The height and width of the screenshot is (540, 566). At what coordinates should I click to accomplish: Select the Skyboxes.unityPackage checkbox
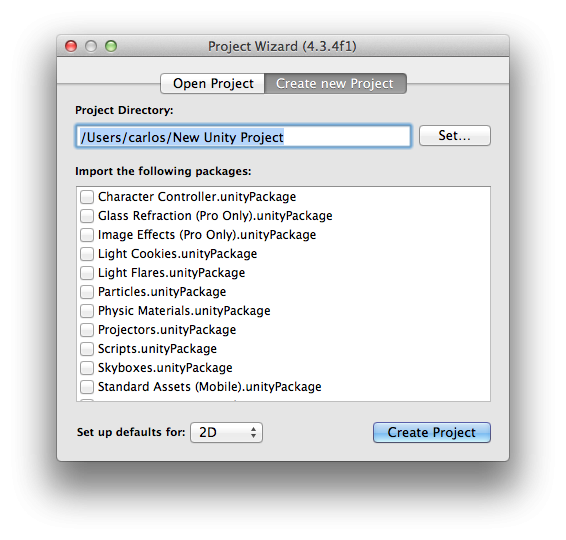pyautogui.click(x=87, y=368)
